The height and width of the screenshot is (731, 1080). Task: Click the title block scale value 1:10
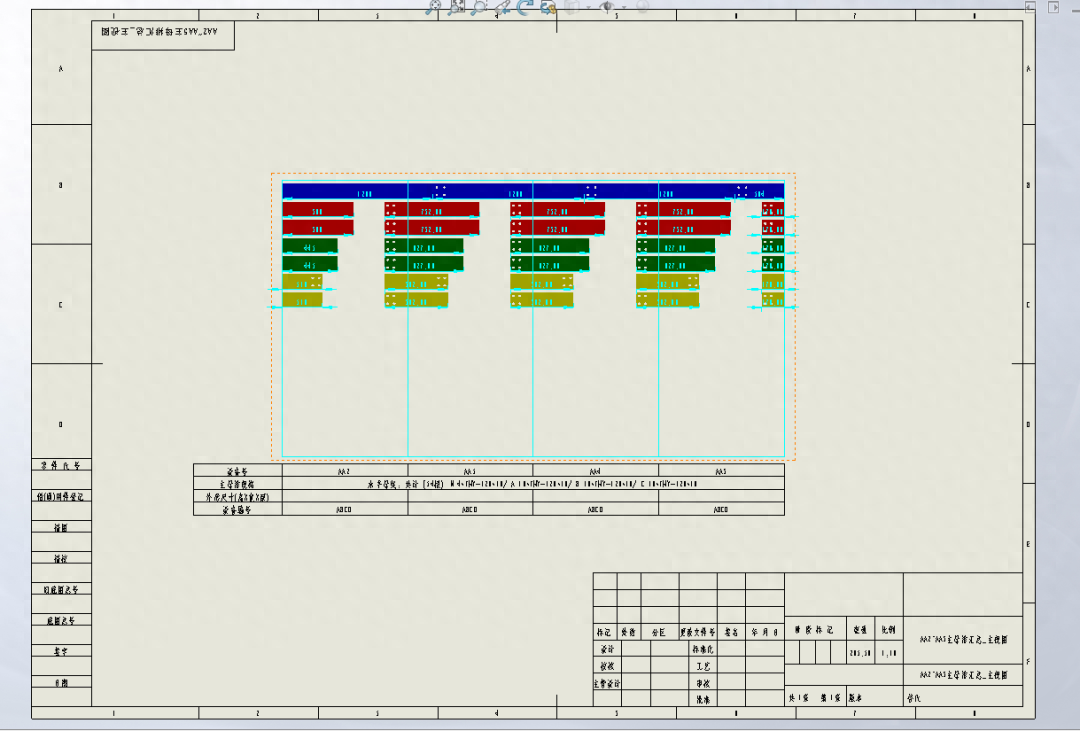point(889,653)
